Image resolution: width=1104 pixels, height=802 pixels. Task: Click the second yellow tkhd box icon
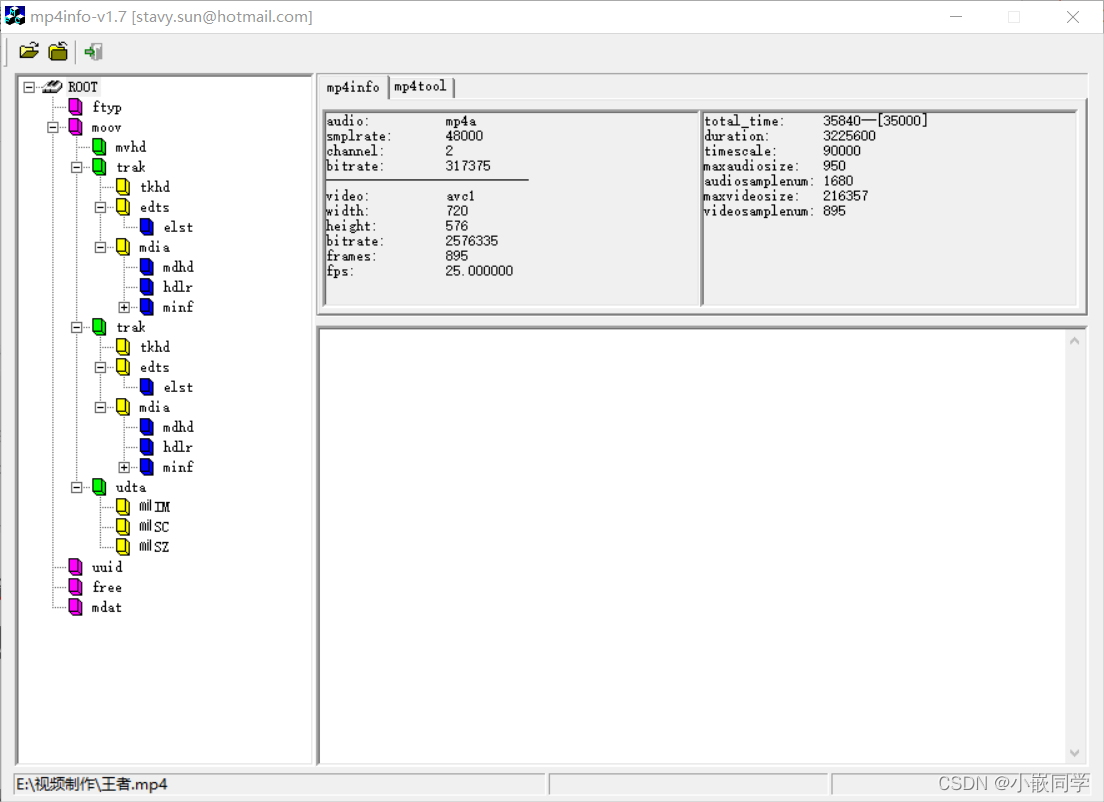[x=123, y=346]
